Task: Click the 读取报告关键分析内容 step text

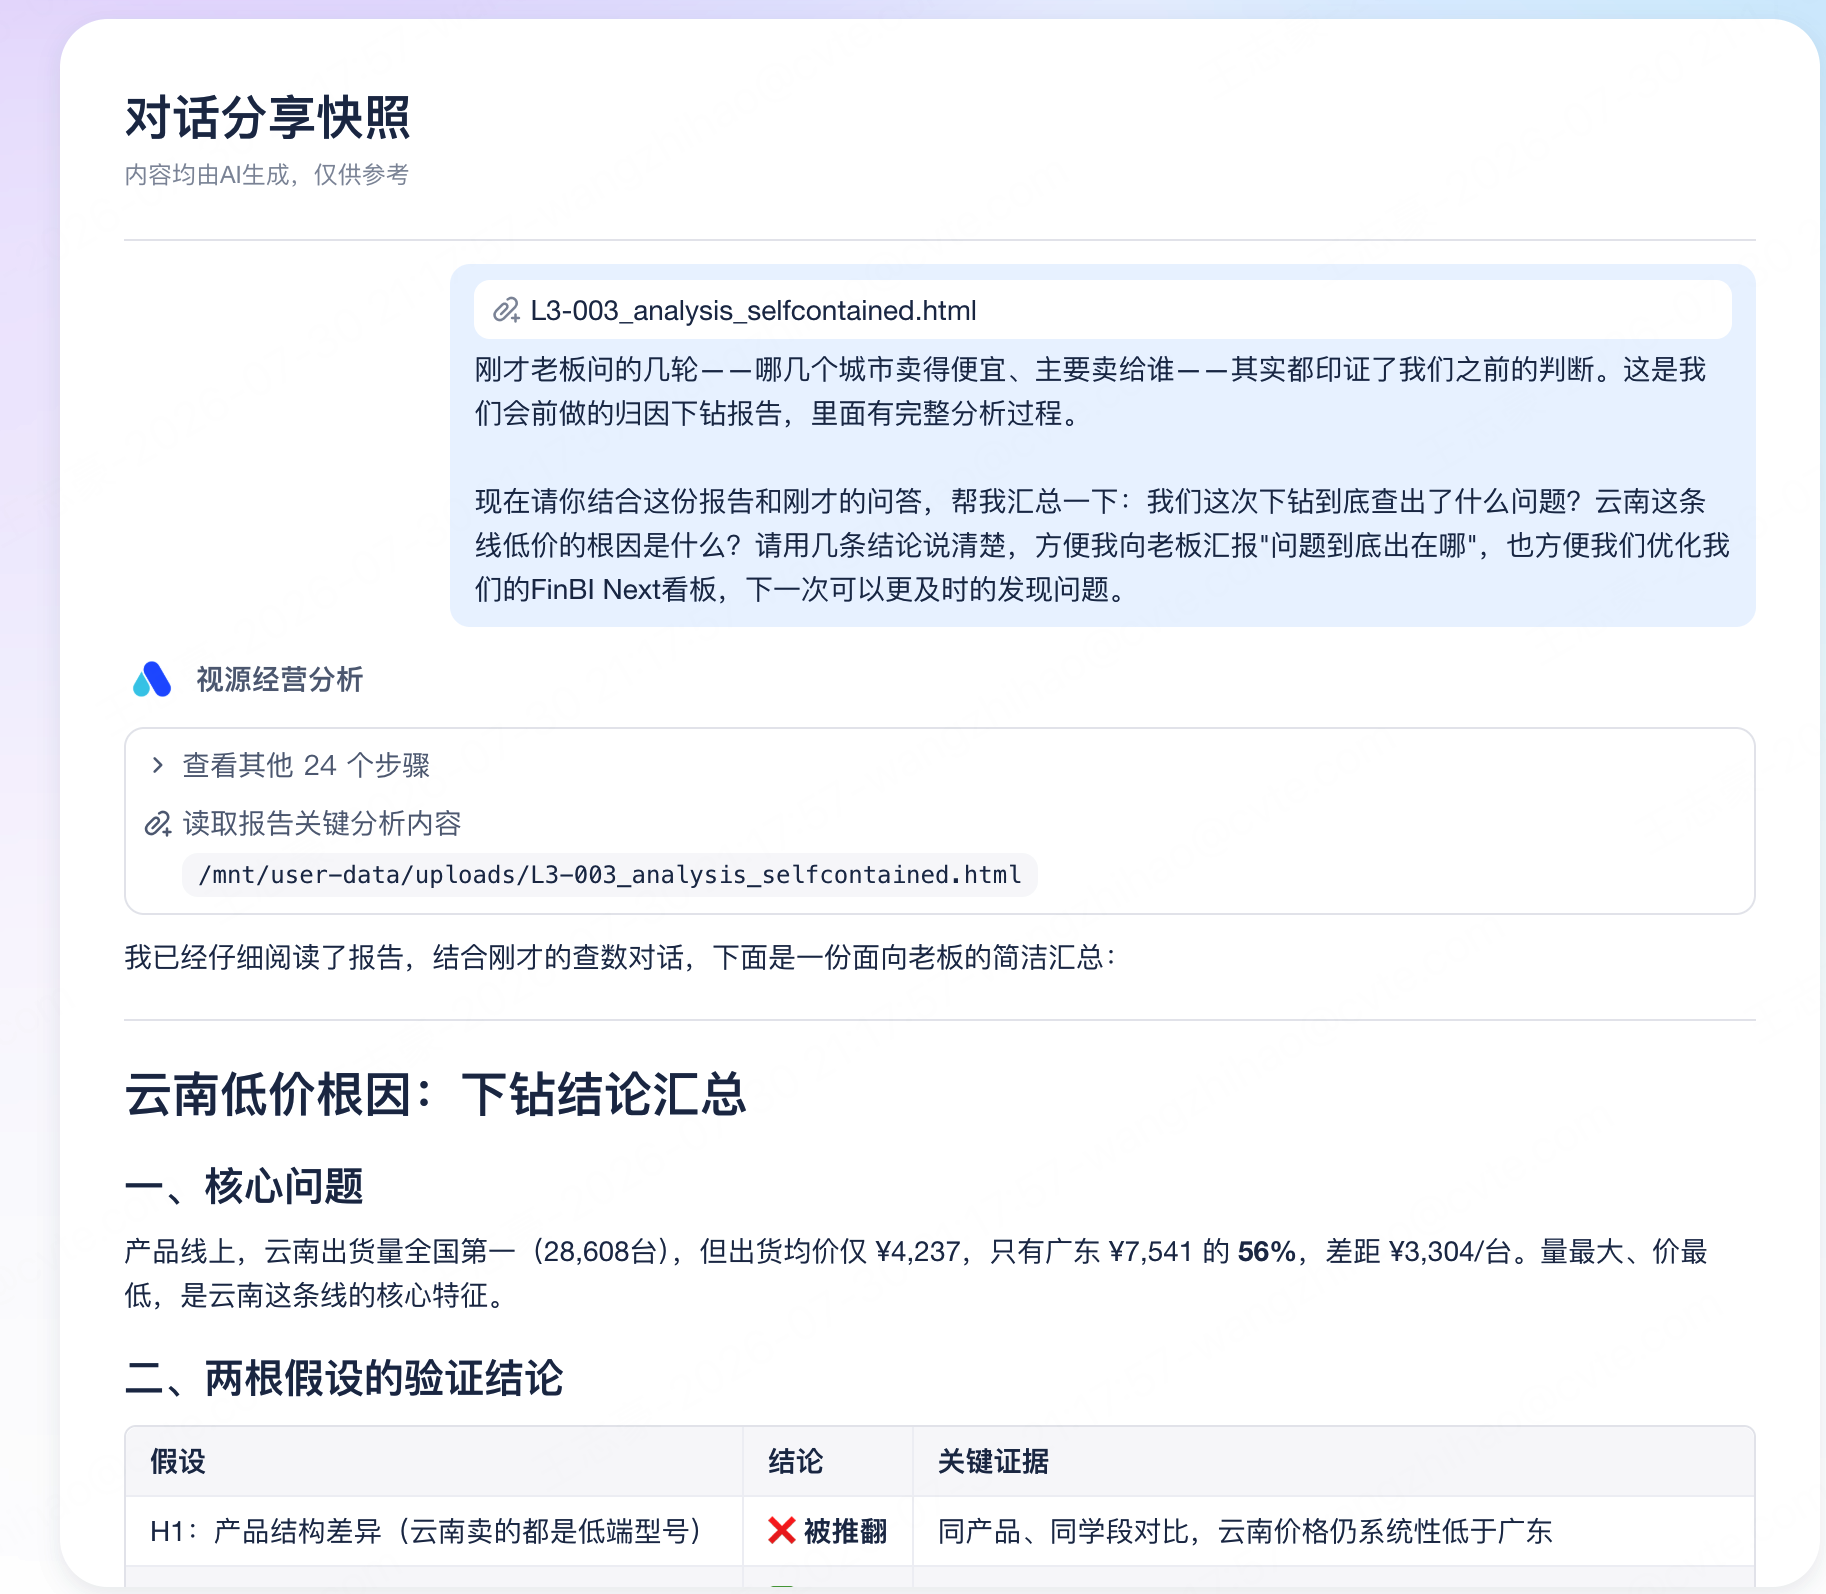Action: point(322,824)
